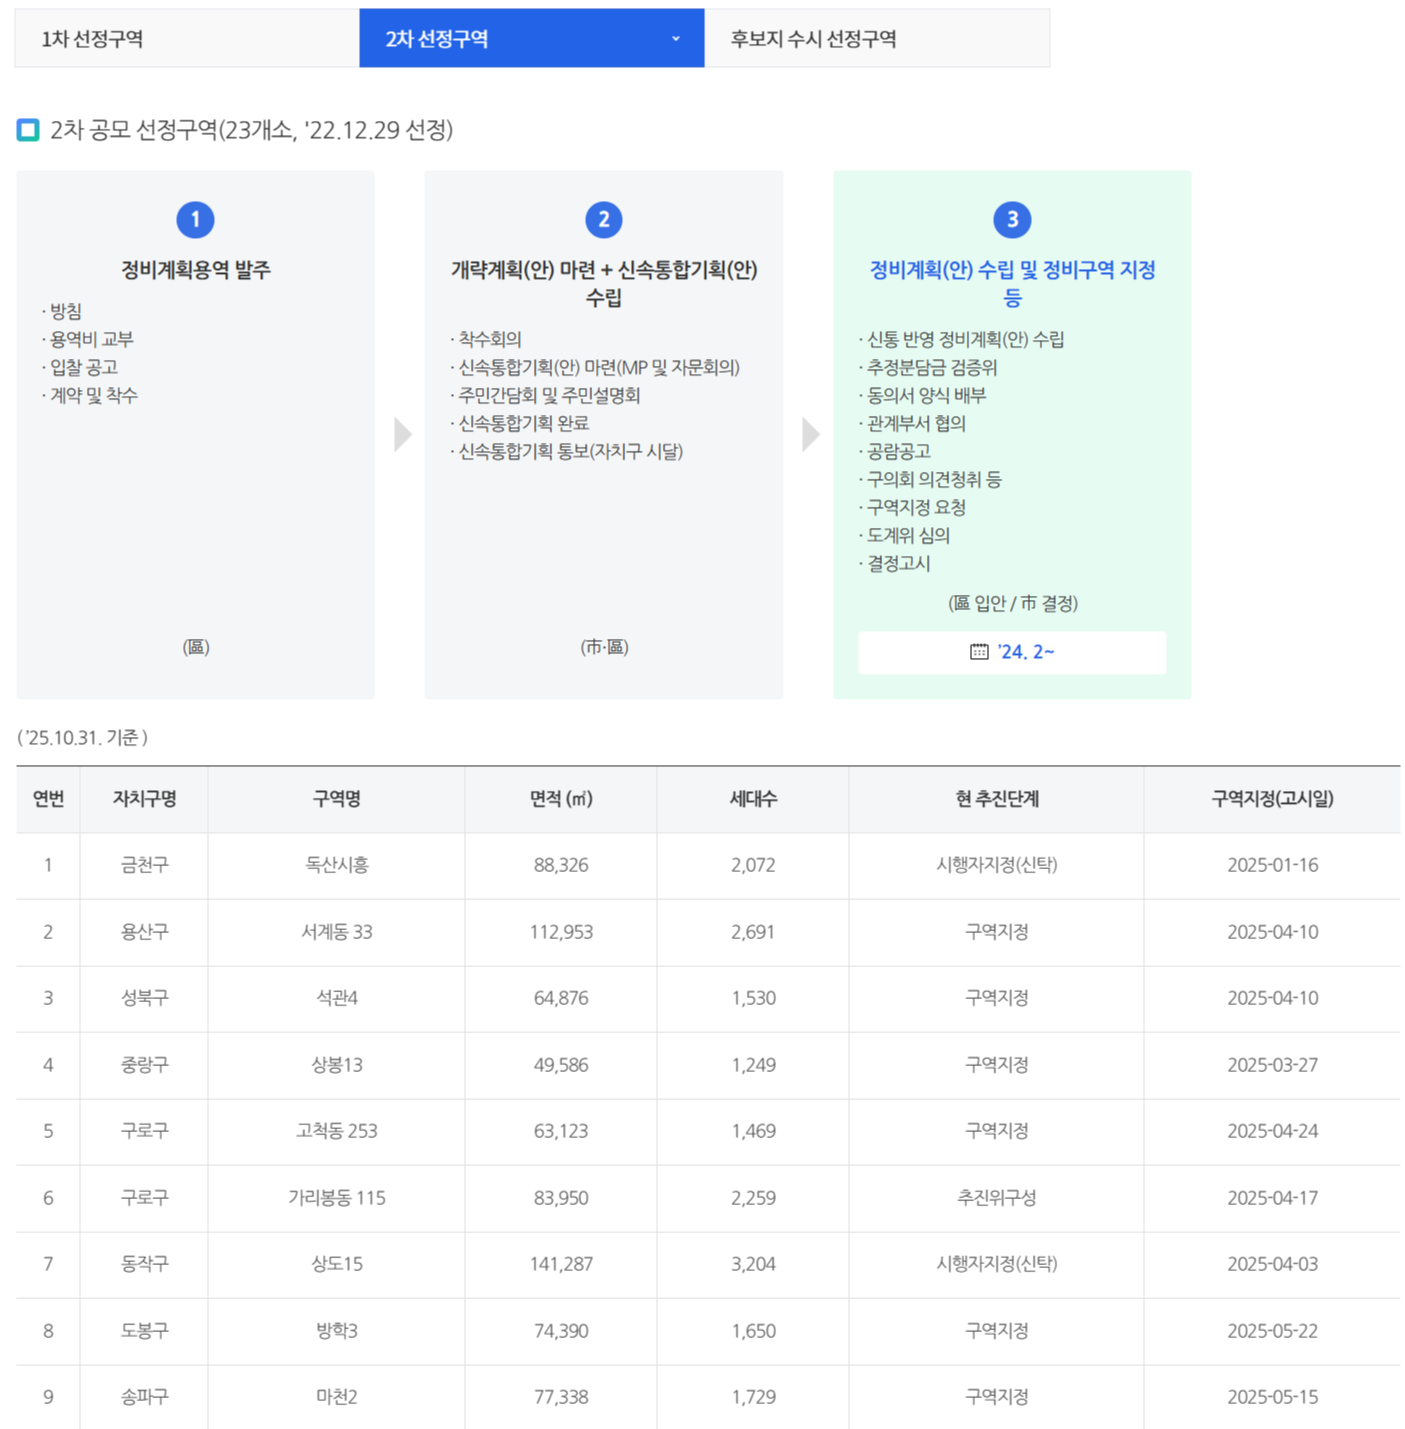Click the step 1 numbered circle icon
The image size is (1405, 1429).
coord(195,219)
